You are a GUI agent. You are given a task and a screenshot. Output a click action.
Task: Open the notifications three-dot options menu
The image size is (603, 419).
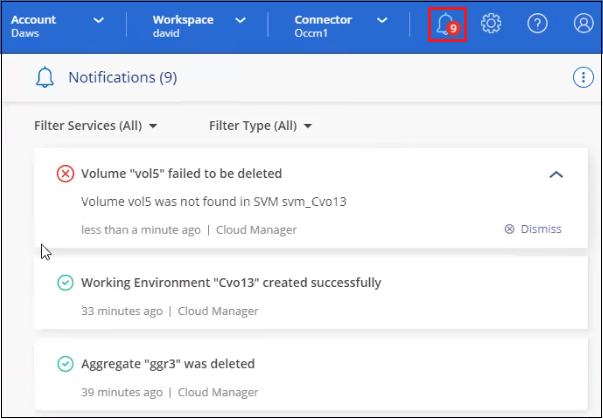(x=581, y=78)
